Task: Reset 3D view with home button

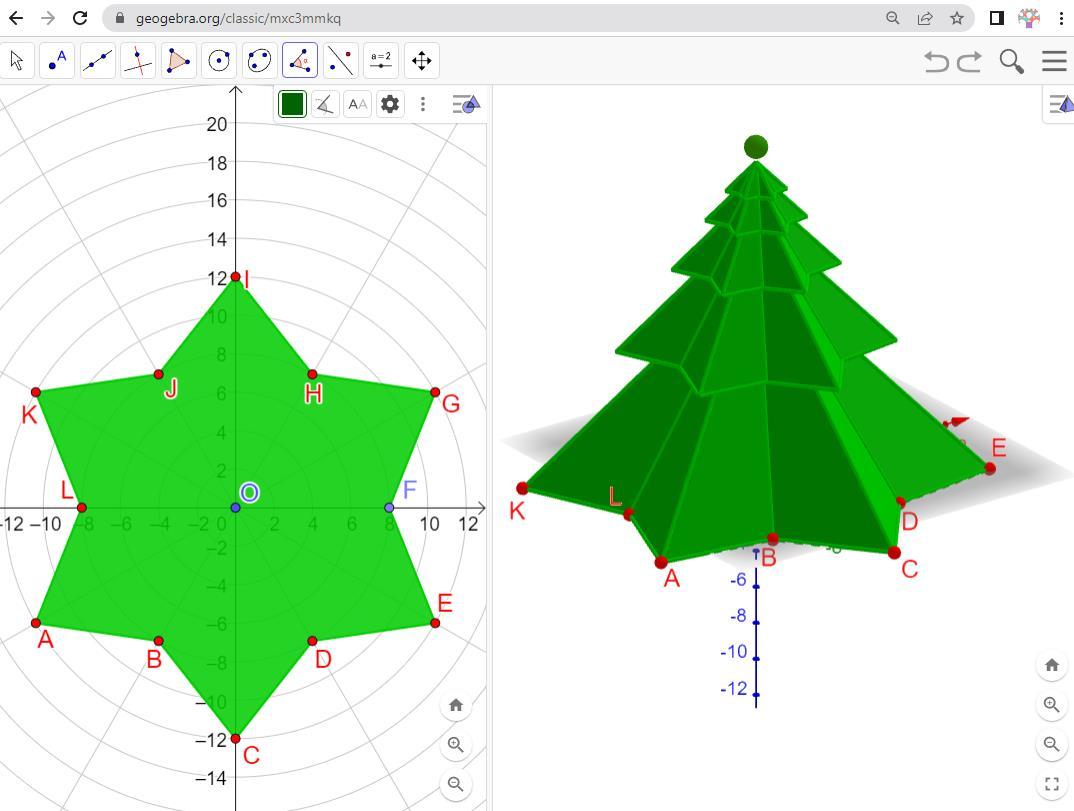Action: click(1052, 665)
